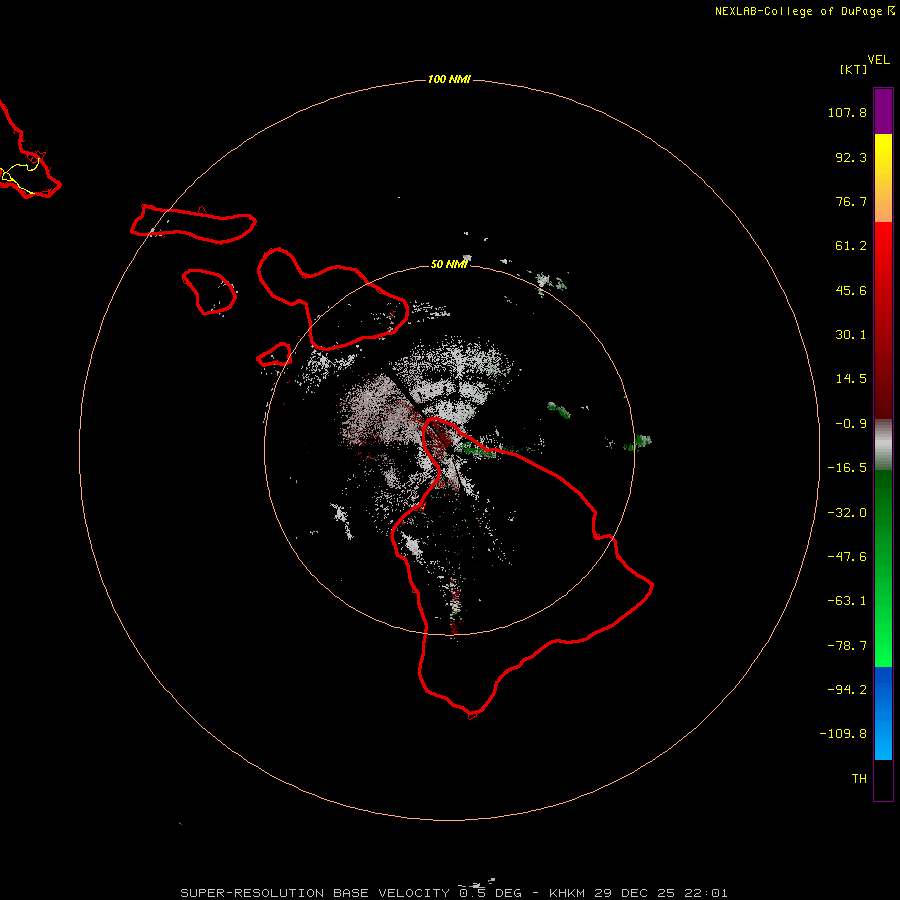The height and width of the screenshot is (900, 900).
Task: Click the -0.9 scale value
Action: (x=851, y=424)
